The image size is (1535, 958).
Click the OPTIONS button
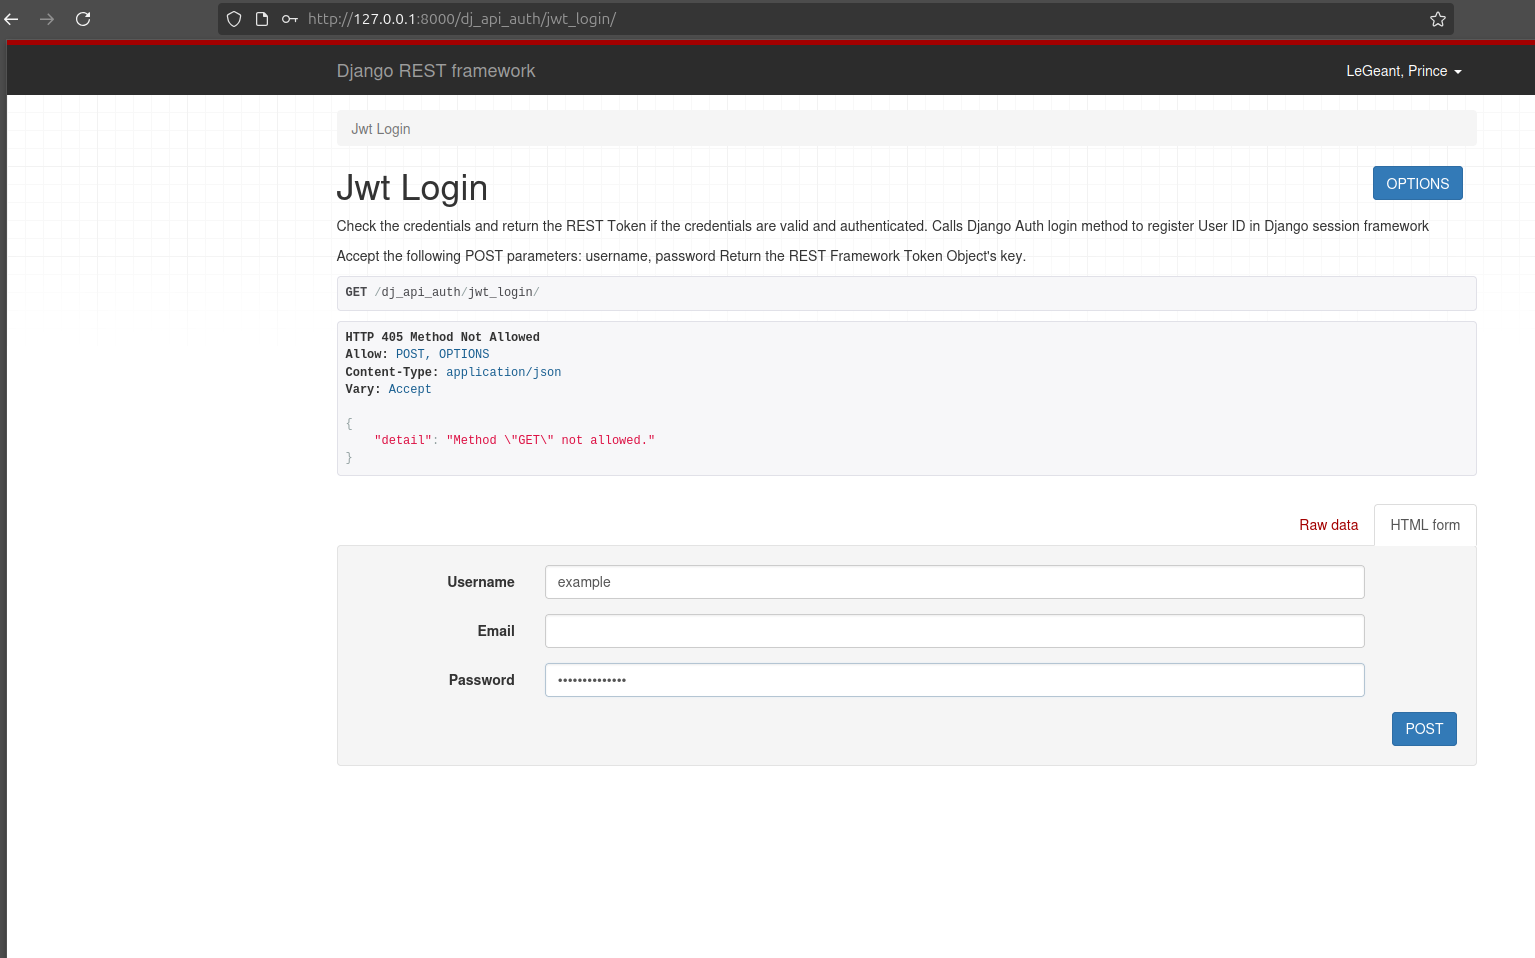pos(1417,183)
